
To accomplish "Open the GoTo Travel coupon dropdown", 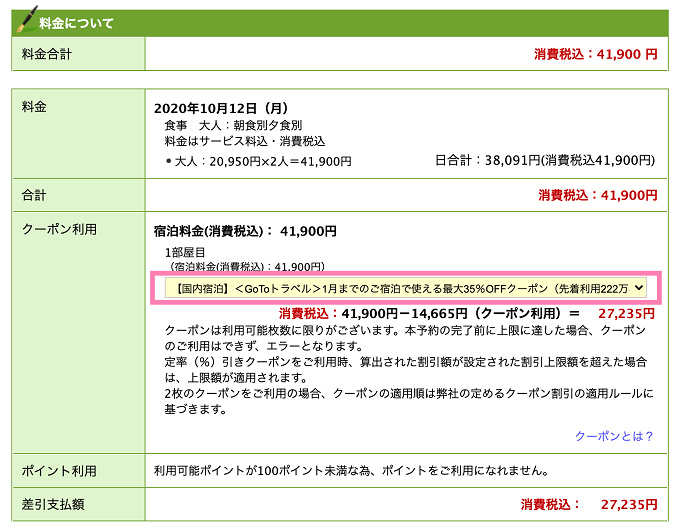I will tap(406, 288).
